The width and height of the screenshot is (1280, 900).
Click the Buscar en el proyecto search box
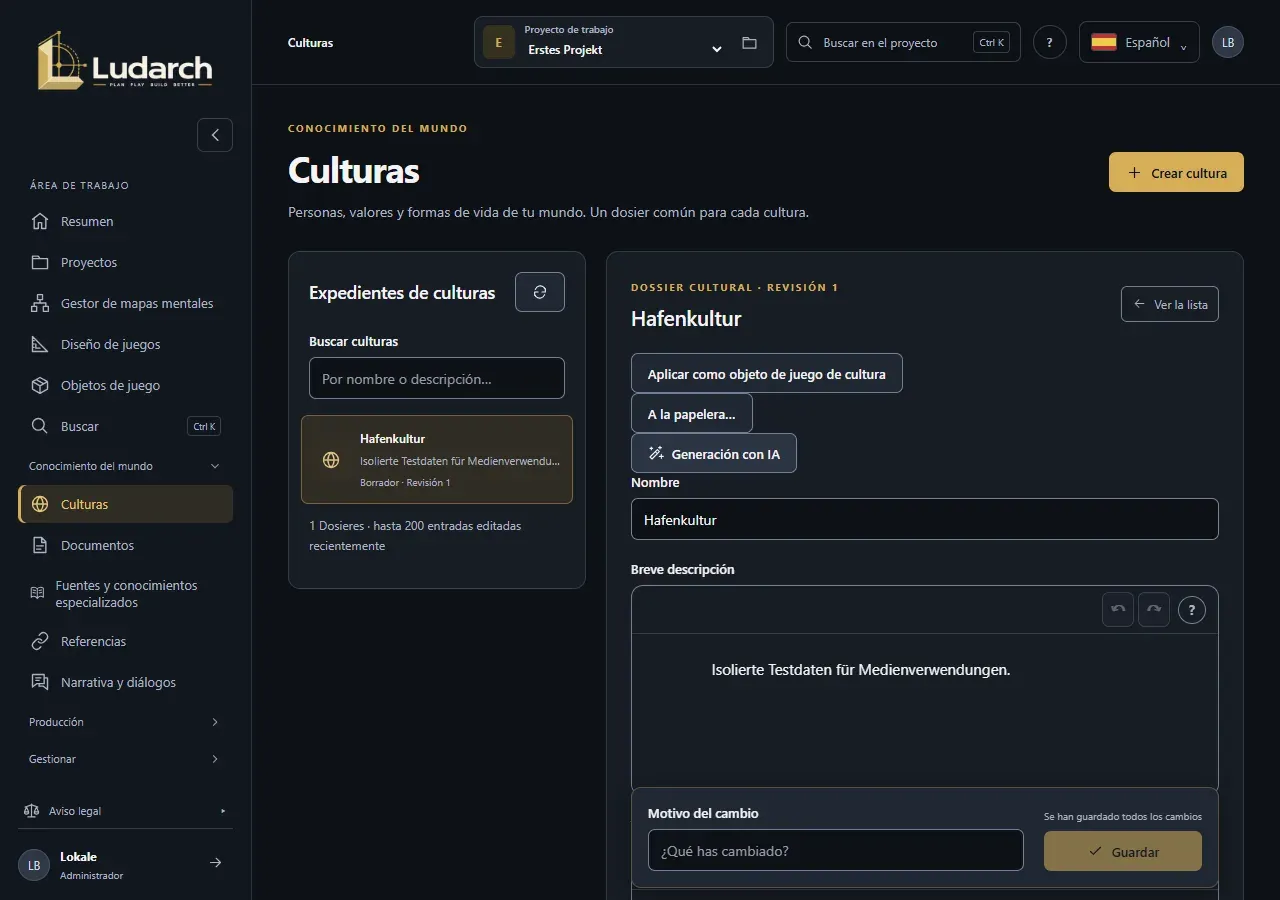click(903, 42)
